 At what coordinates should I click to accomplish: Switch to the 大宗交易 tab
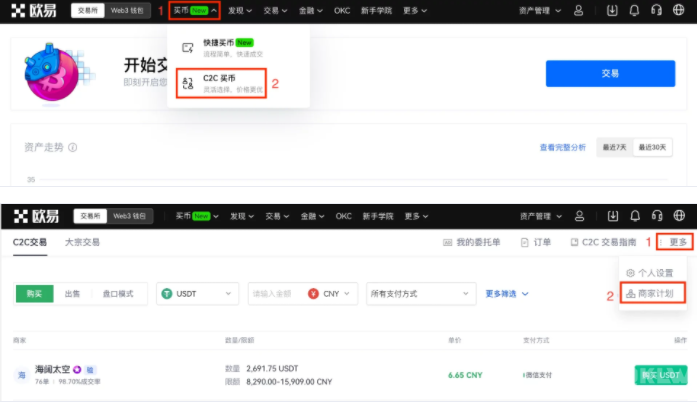click(82, 242)
